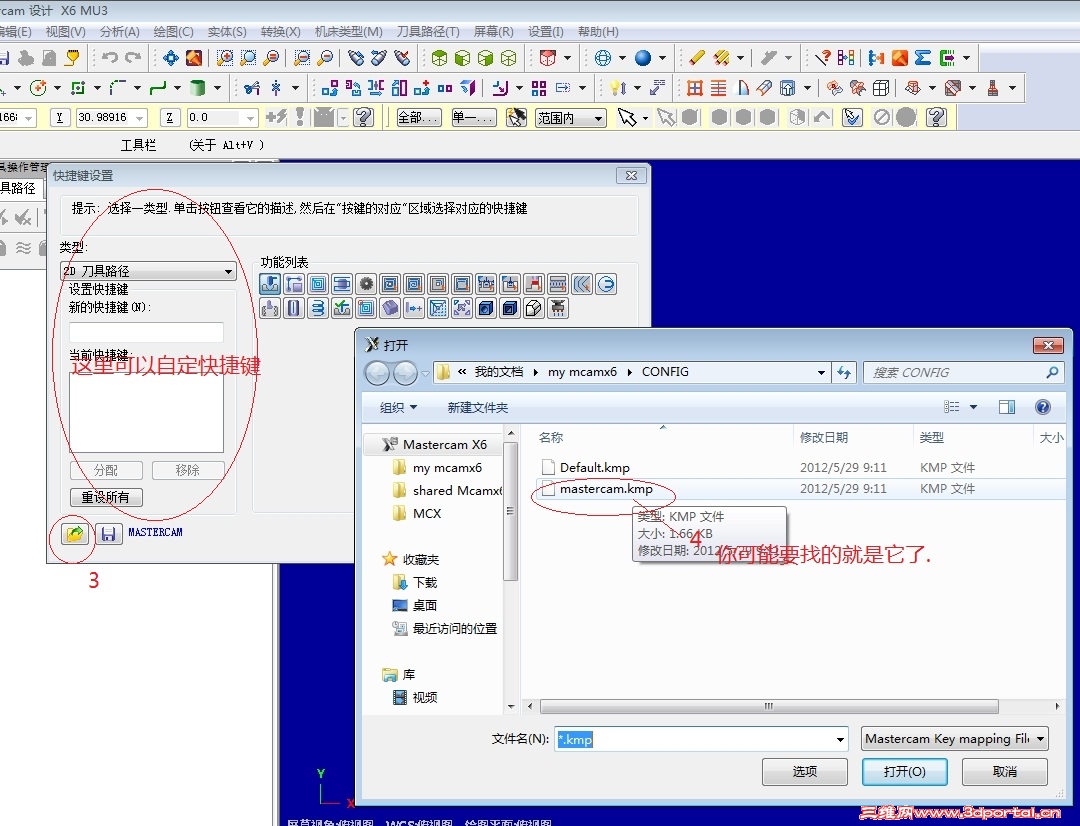The width and height of the screenshot is (1080, 826).
Task: Click the wireframe globe icon
Action: click(603, 58)
